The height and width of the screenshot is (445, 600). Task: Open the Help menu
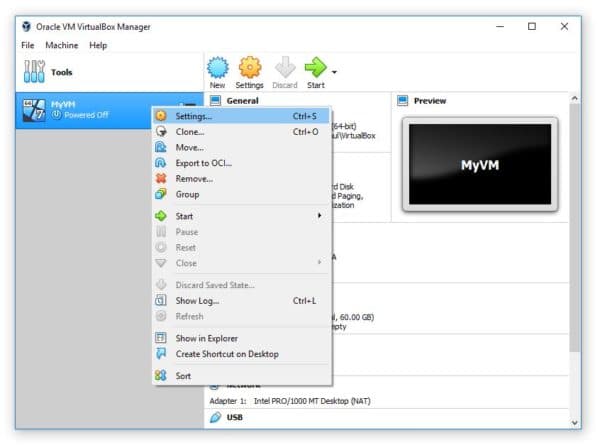[x=98, y=45]
